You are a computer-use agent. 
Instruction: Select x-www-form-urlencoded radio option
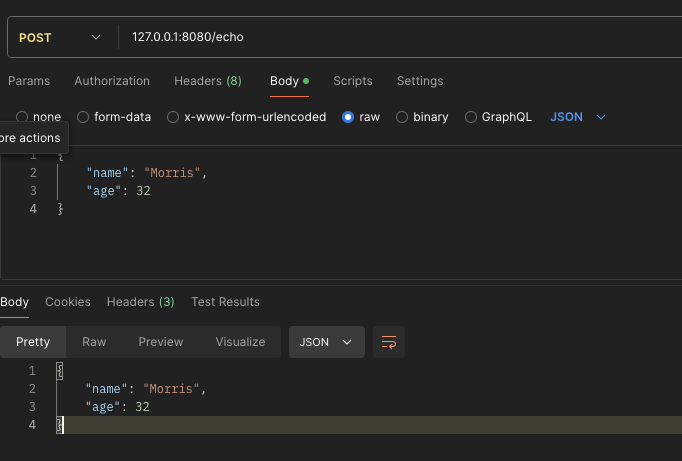(x=173, y=117)
